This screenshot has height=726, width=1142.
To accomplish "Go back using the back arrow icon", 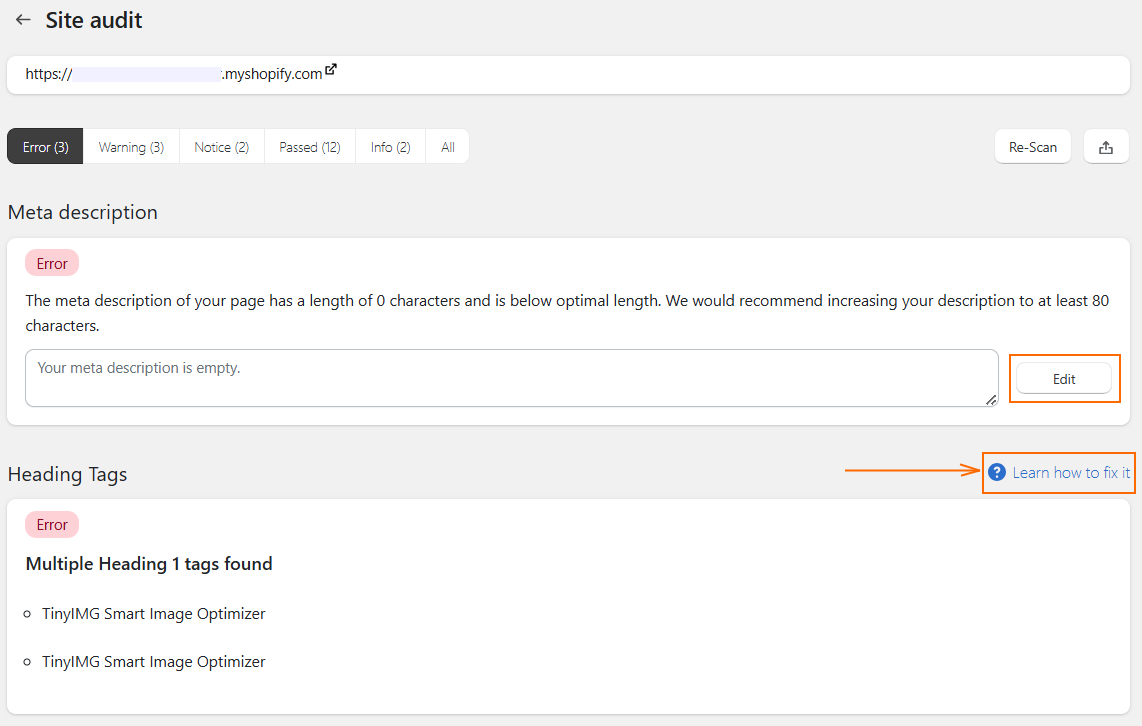I will pos(23,20).
